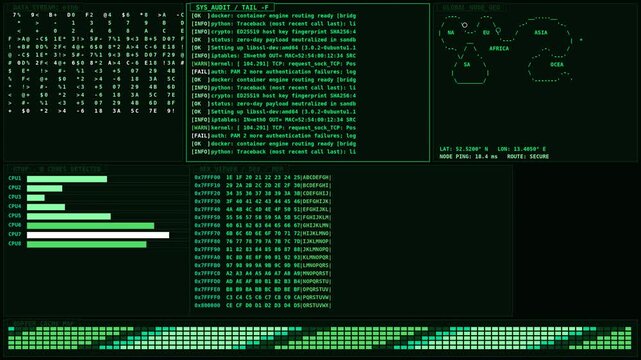Select hex address 0x7FFFF0

[x=207, y=297]
